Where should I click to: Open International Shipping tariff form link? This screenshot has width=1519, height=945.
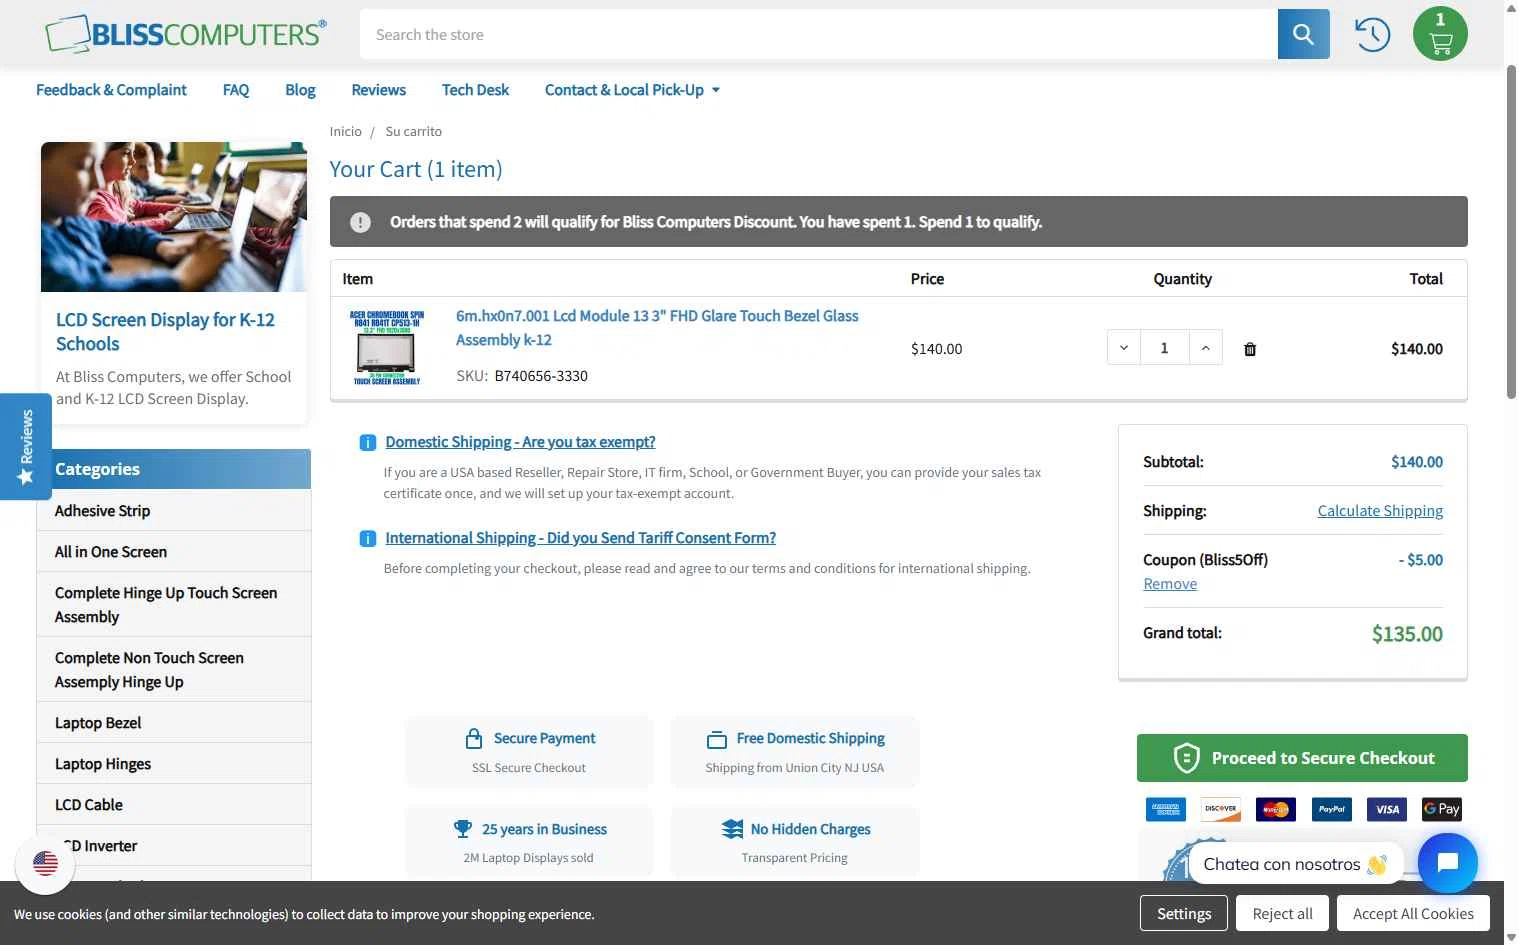[580, 538]
